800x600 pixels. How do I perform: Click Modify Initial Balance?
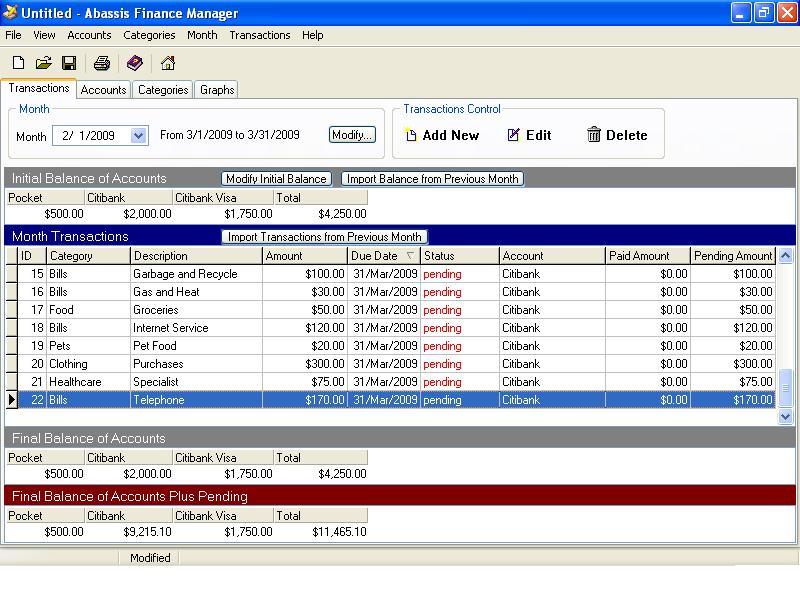coord(276,179)
